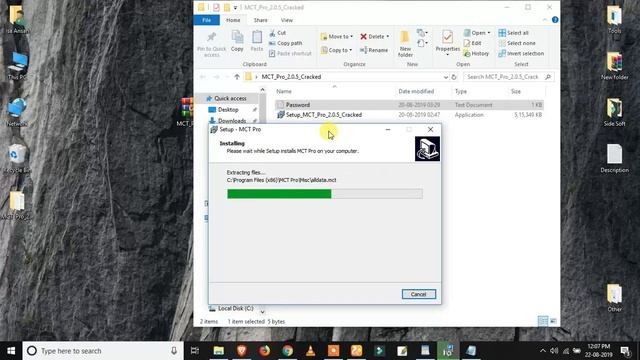This screenshot has height=360, width=640.
Task: Click the refresh button by address bar
Action: [x=454, y=77]
